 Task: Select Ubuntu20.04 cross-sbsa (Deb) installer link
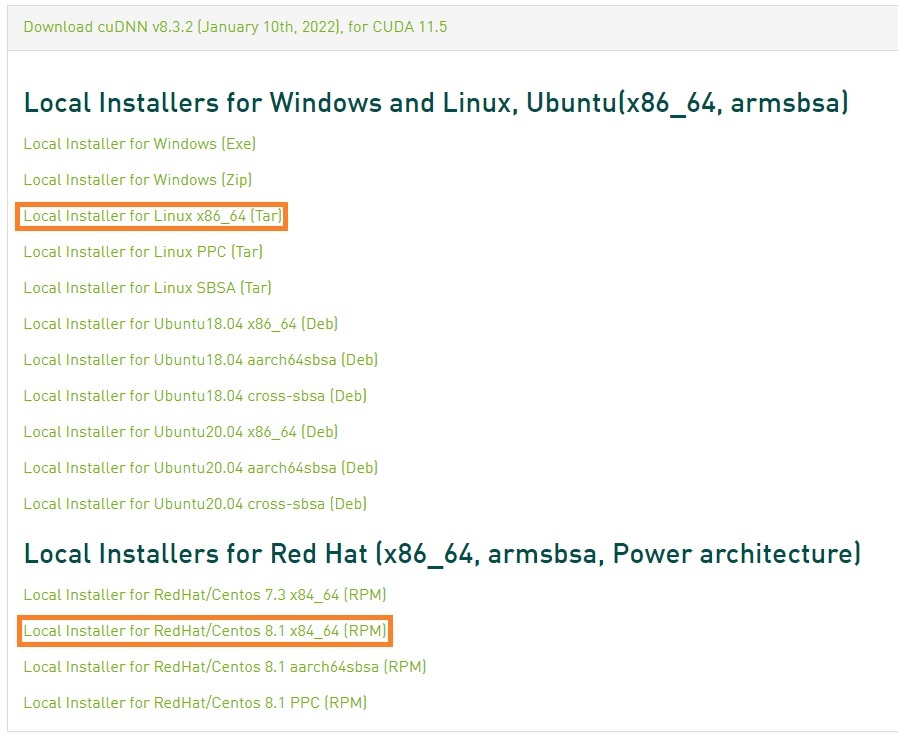pyautogui.click(x=195, y=504)
